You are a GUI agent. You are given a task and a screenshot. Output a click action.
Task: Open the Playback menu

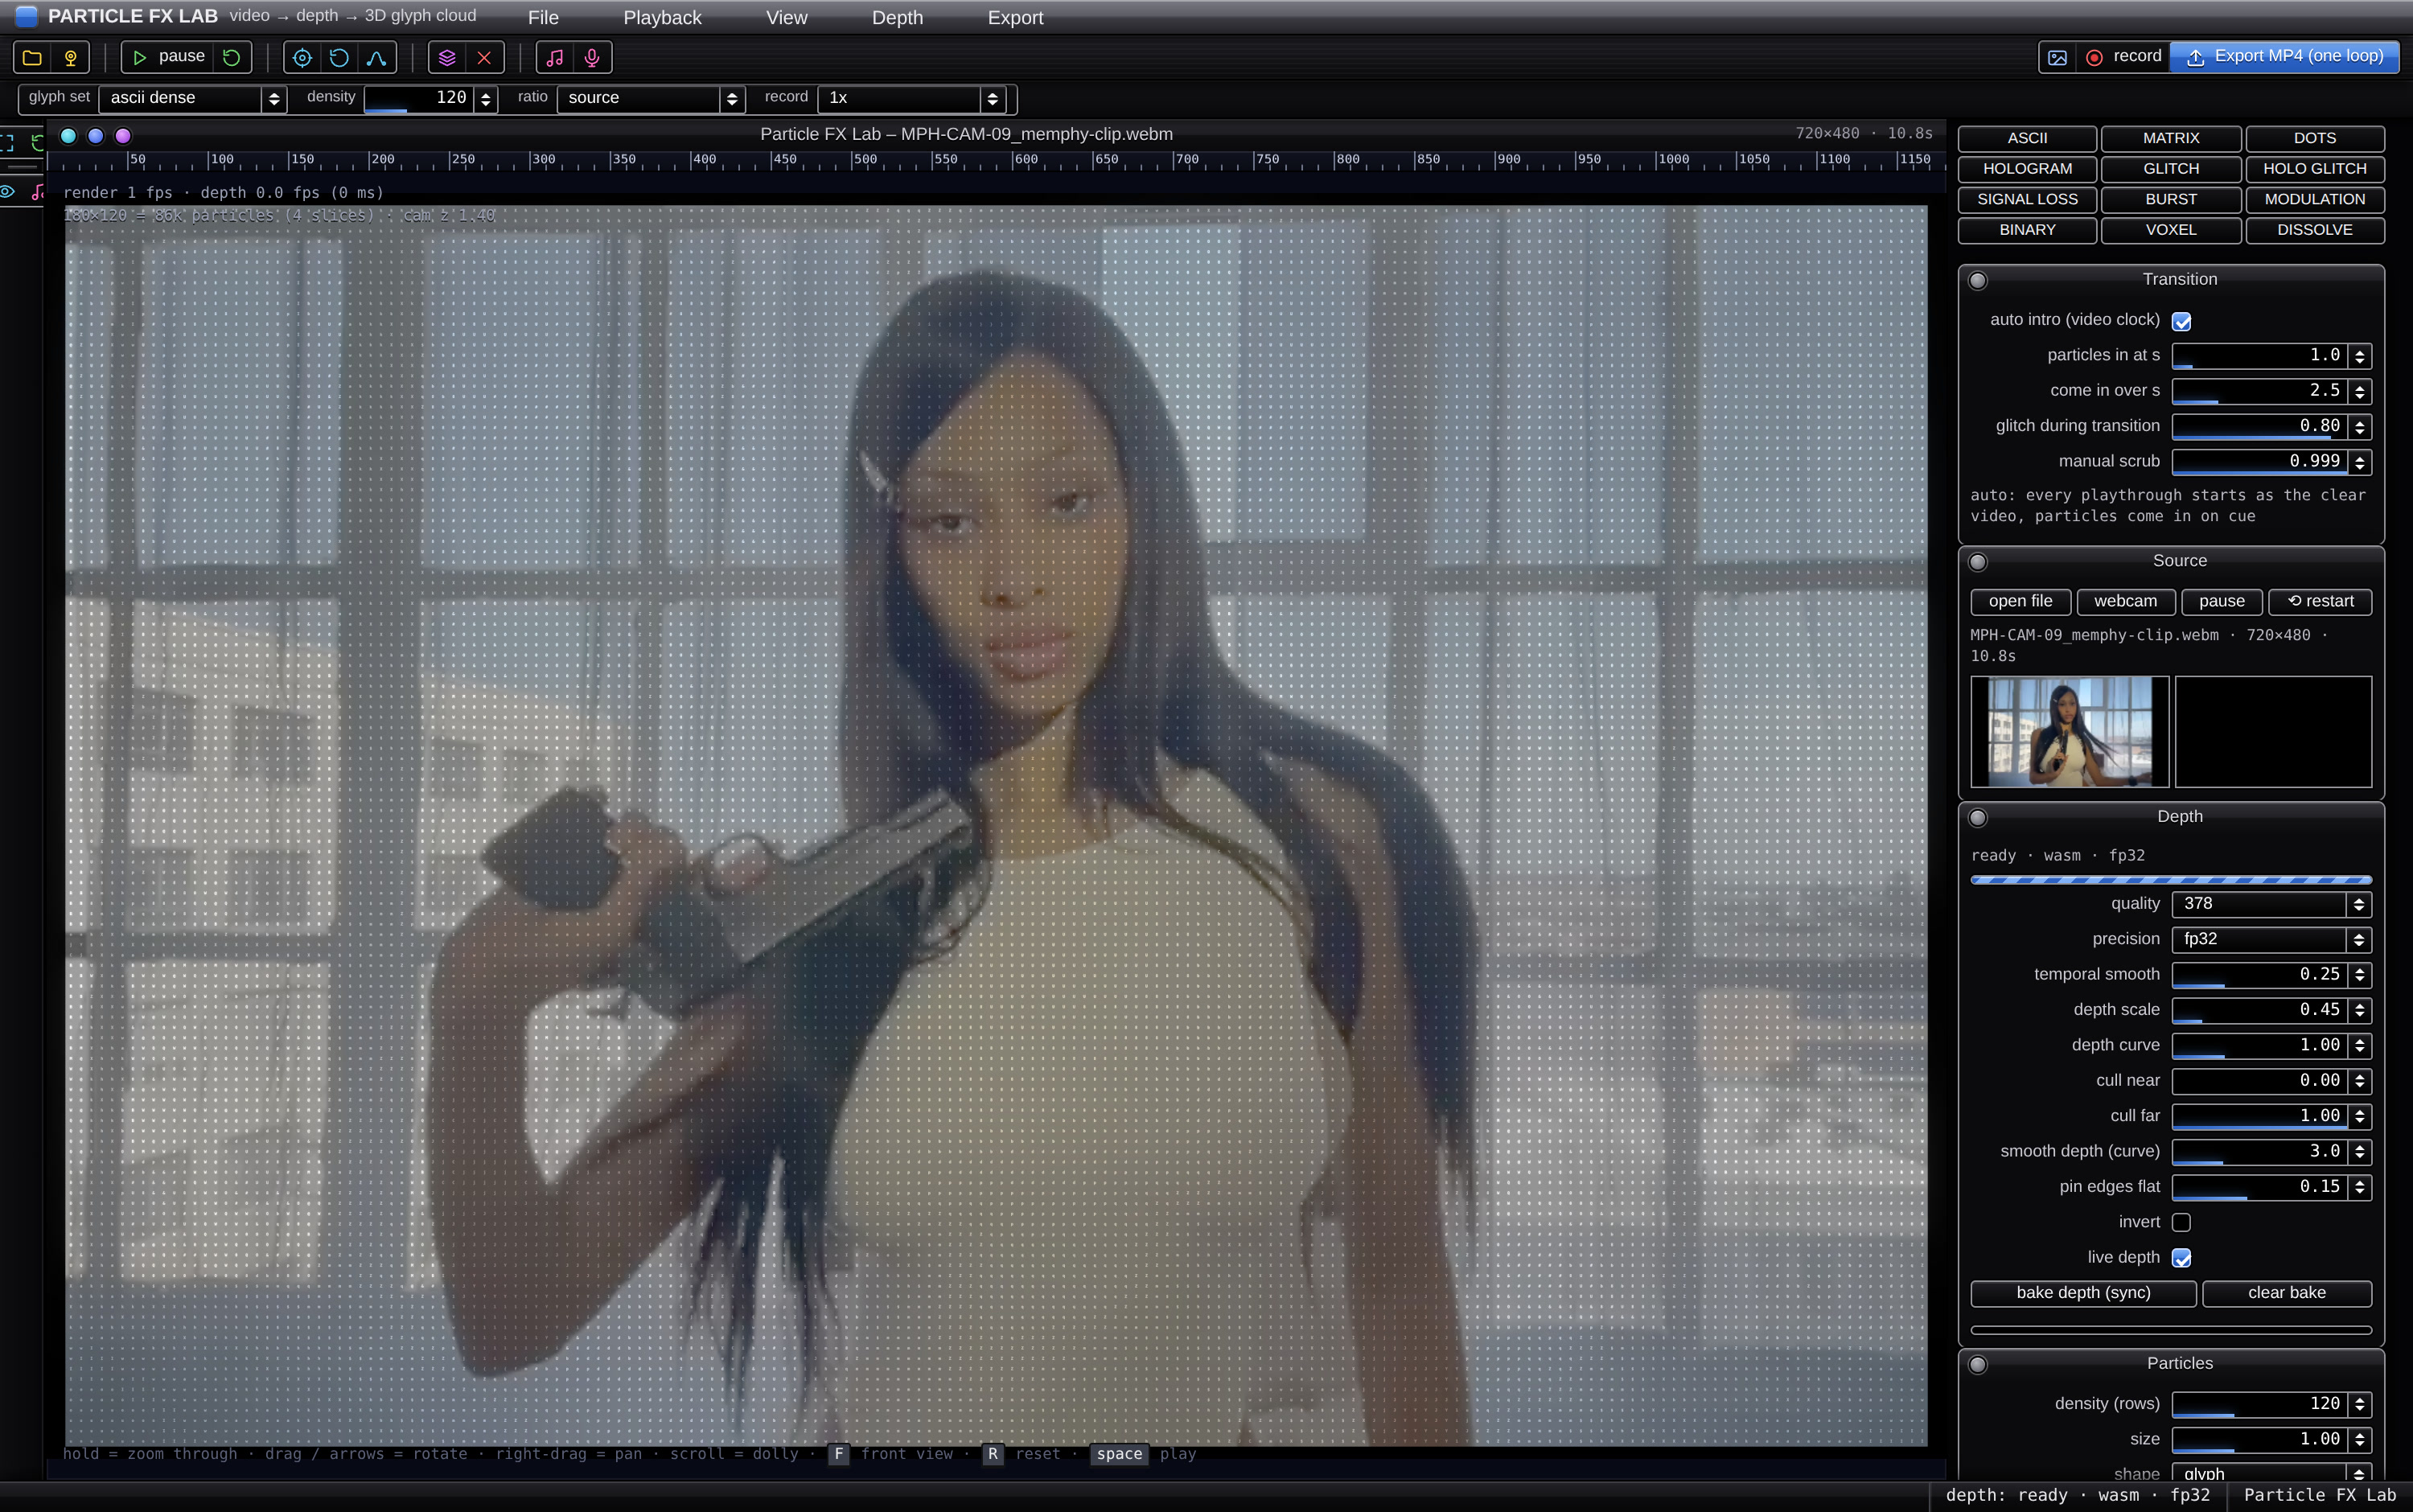coord(662,18)
